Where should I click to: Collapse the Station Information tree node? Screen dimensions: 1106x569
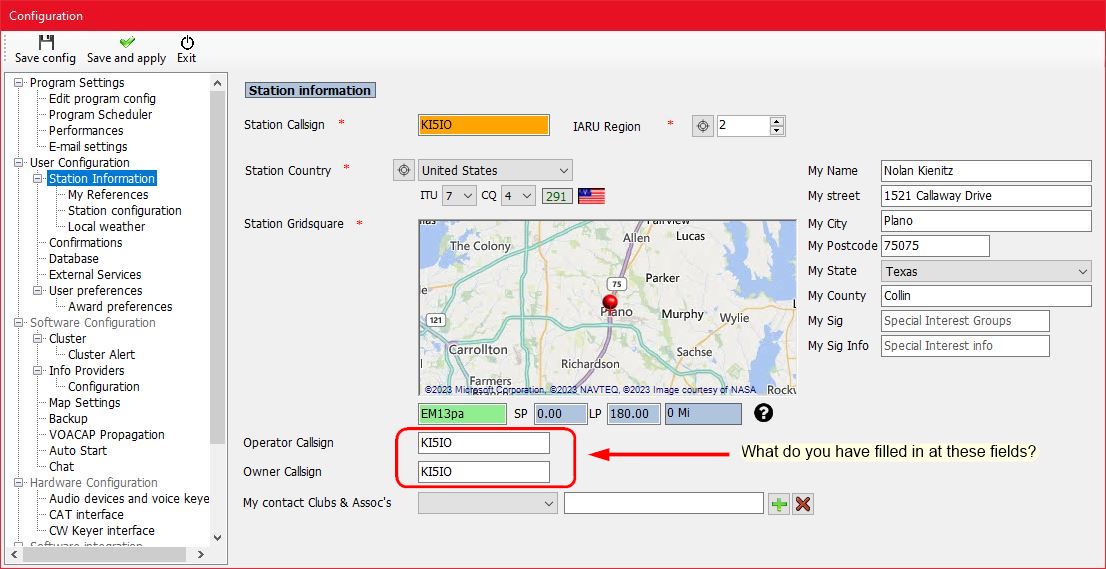point(37,178)
